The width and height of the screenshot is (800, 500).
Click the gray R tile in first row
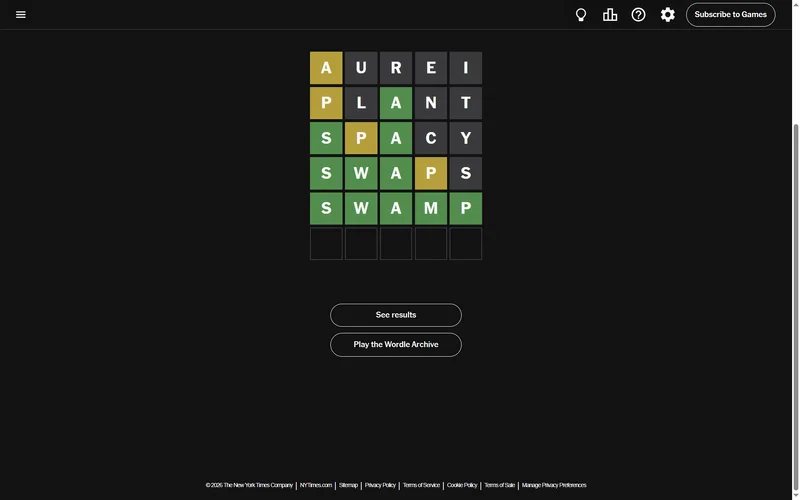pos(396,68)
